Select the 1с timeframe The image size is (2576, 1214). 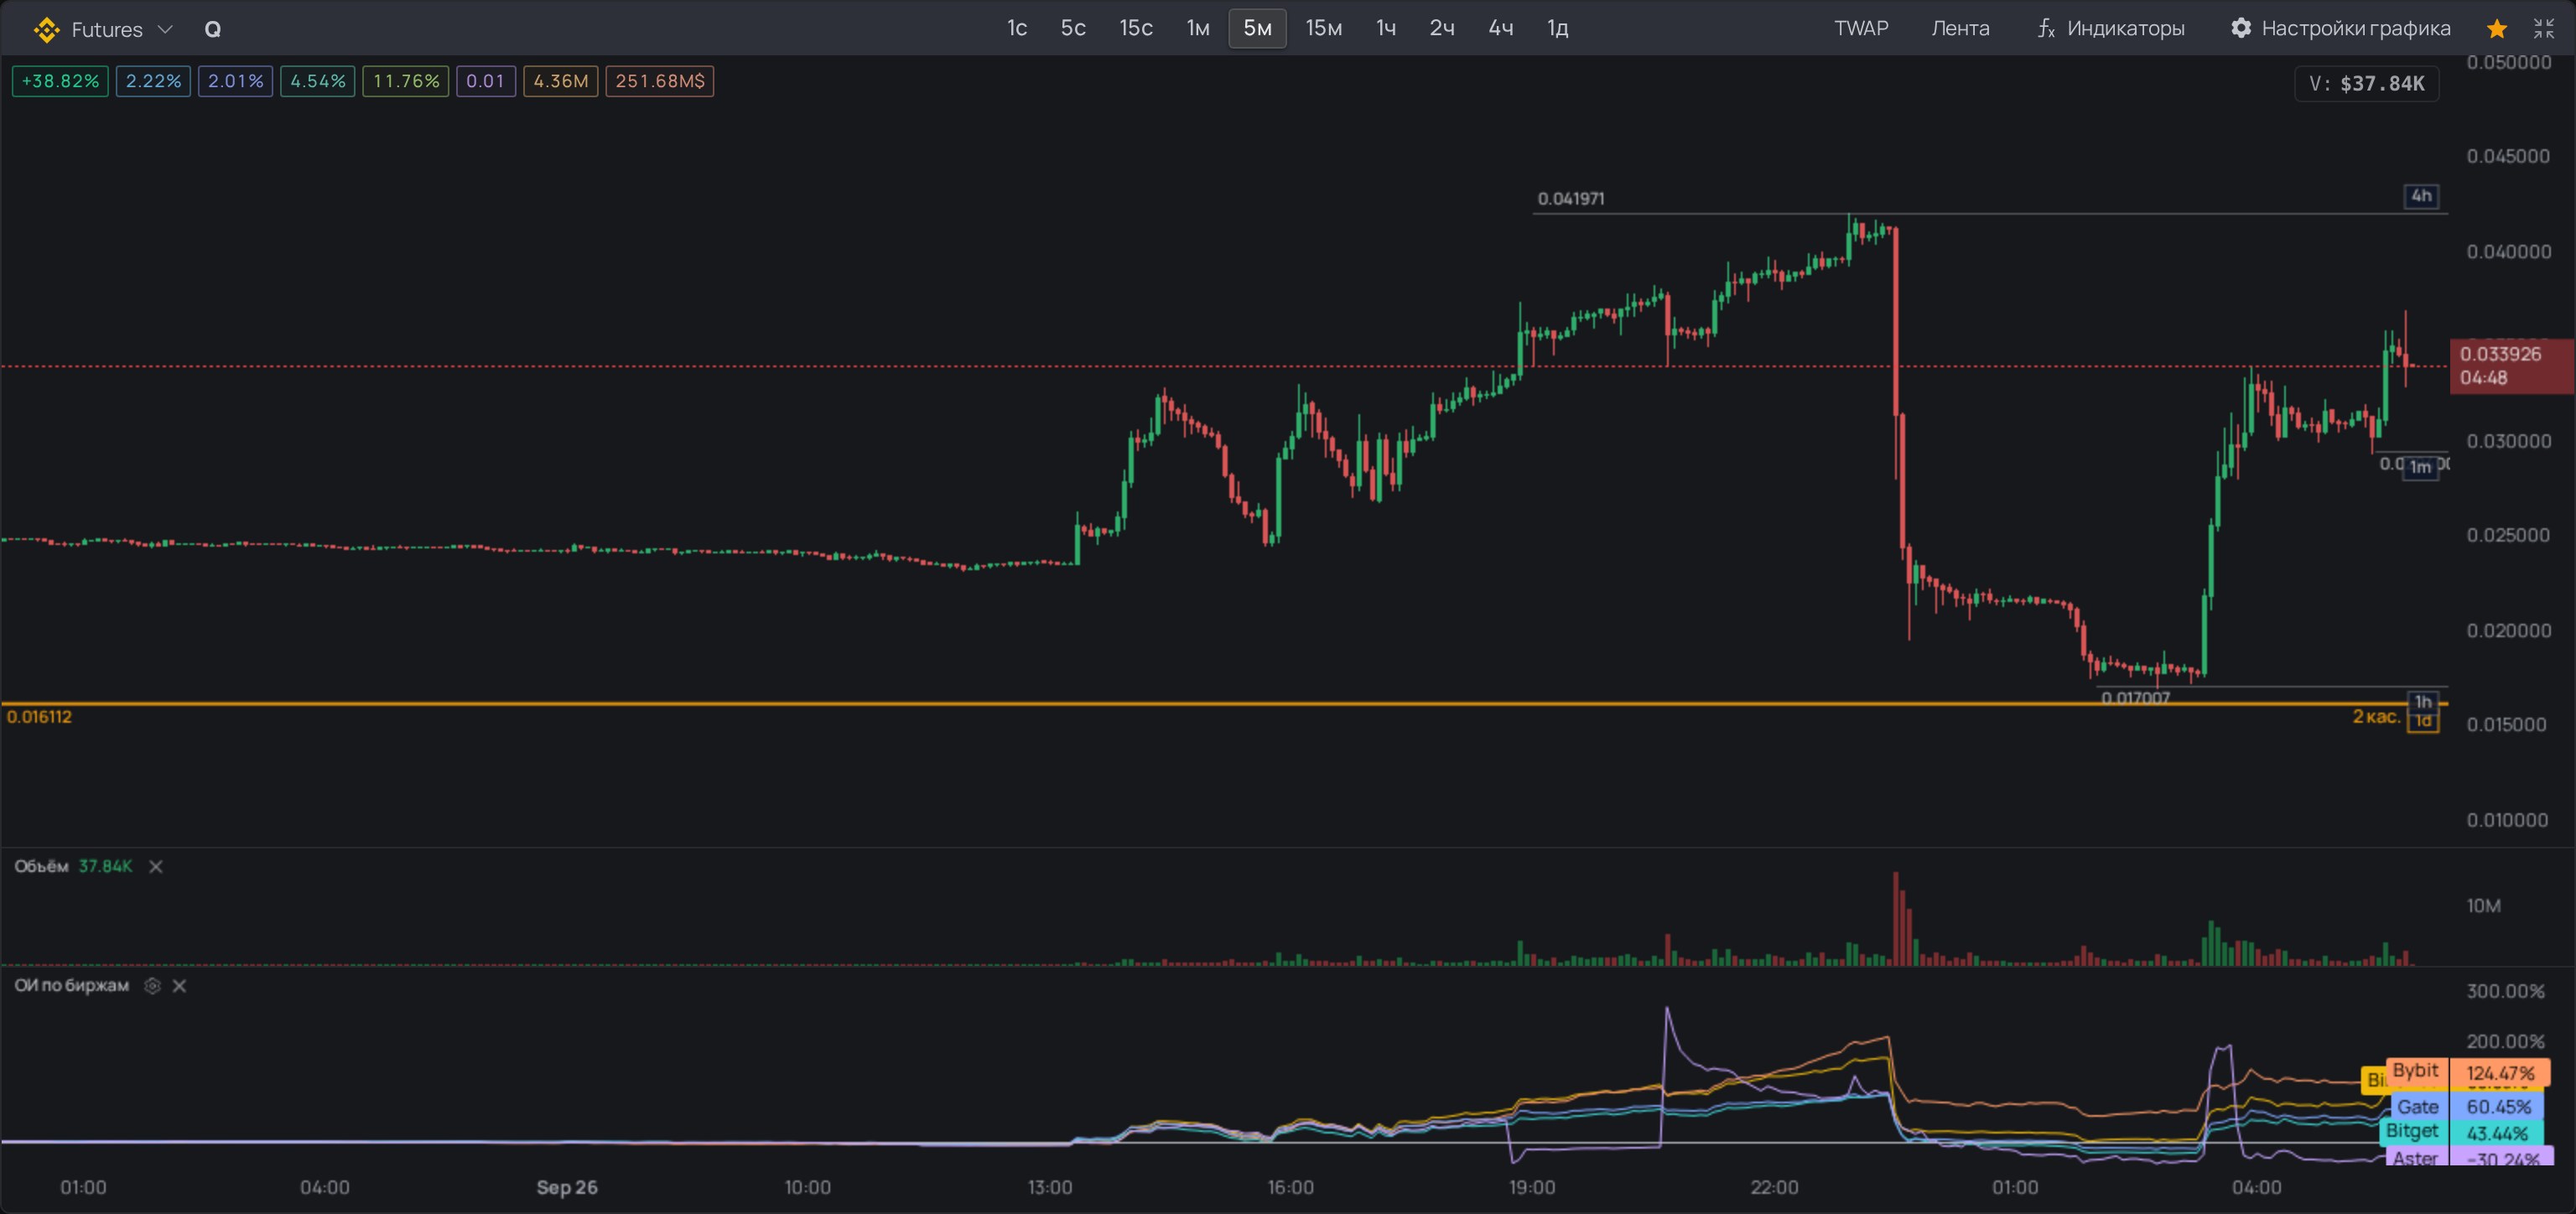tap(1017, 28)
